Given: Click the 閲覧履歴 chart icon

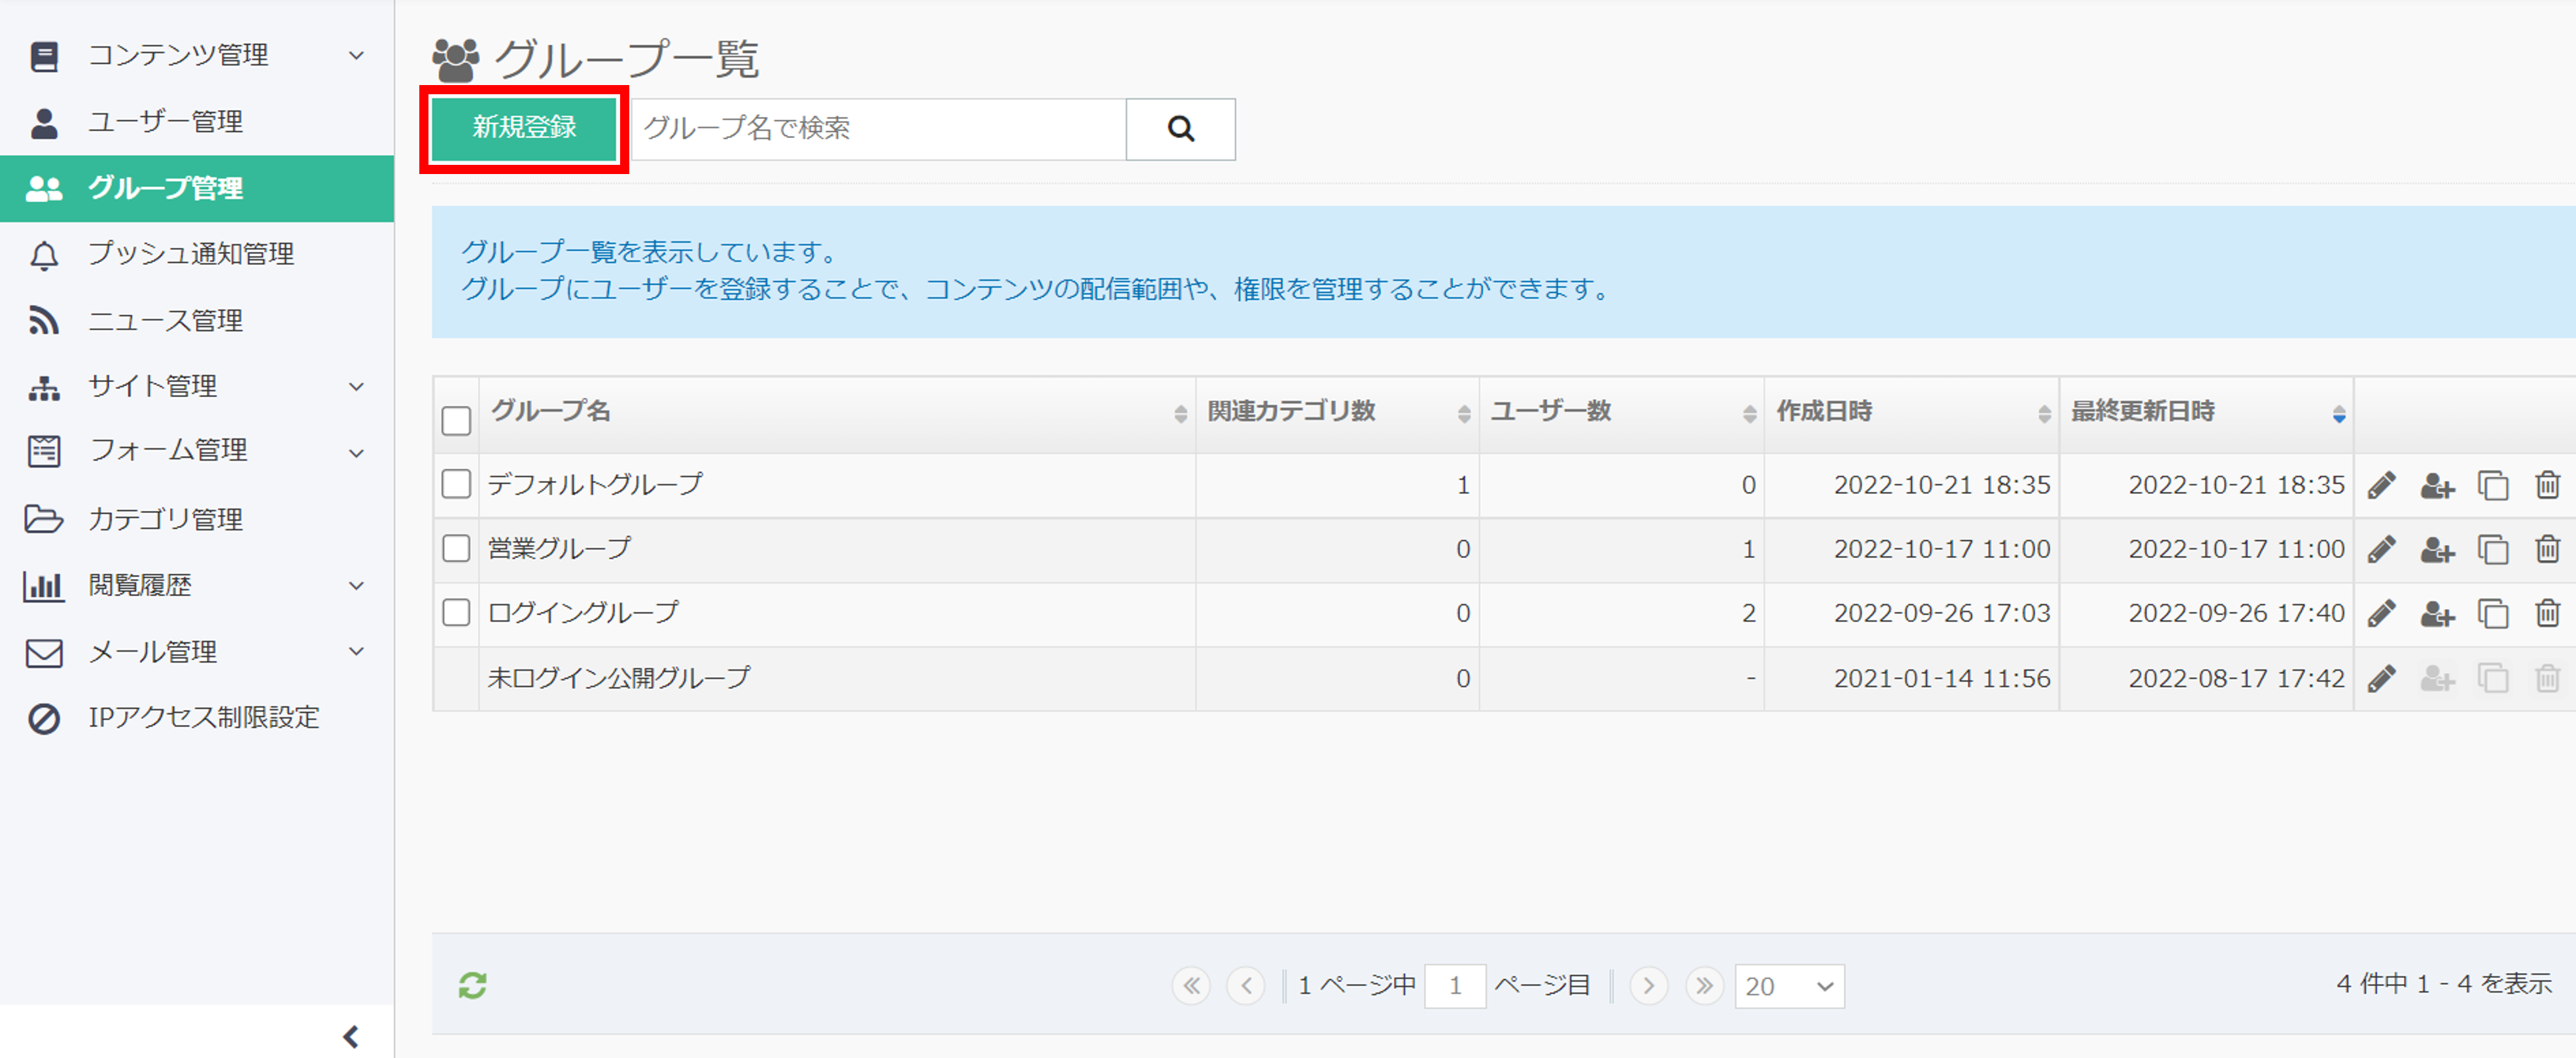Looking at the screenshot, I should [x=44, y=586].
